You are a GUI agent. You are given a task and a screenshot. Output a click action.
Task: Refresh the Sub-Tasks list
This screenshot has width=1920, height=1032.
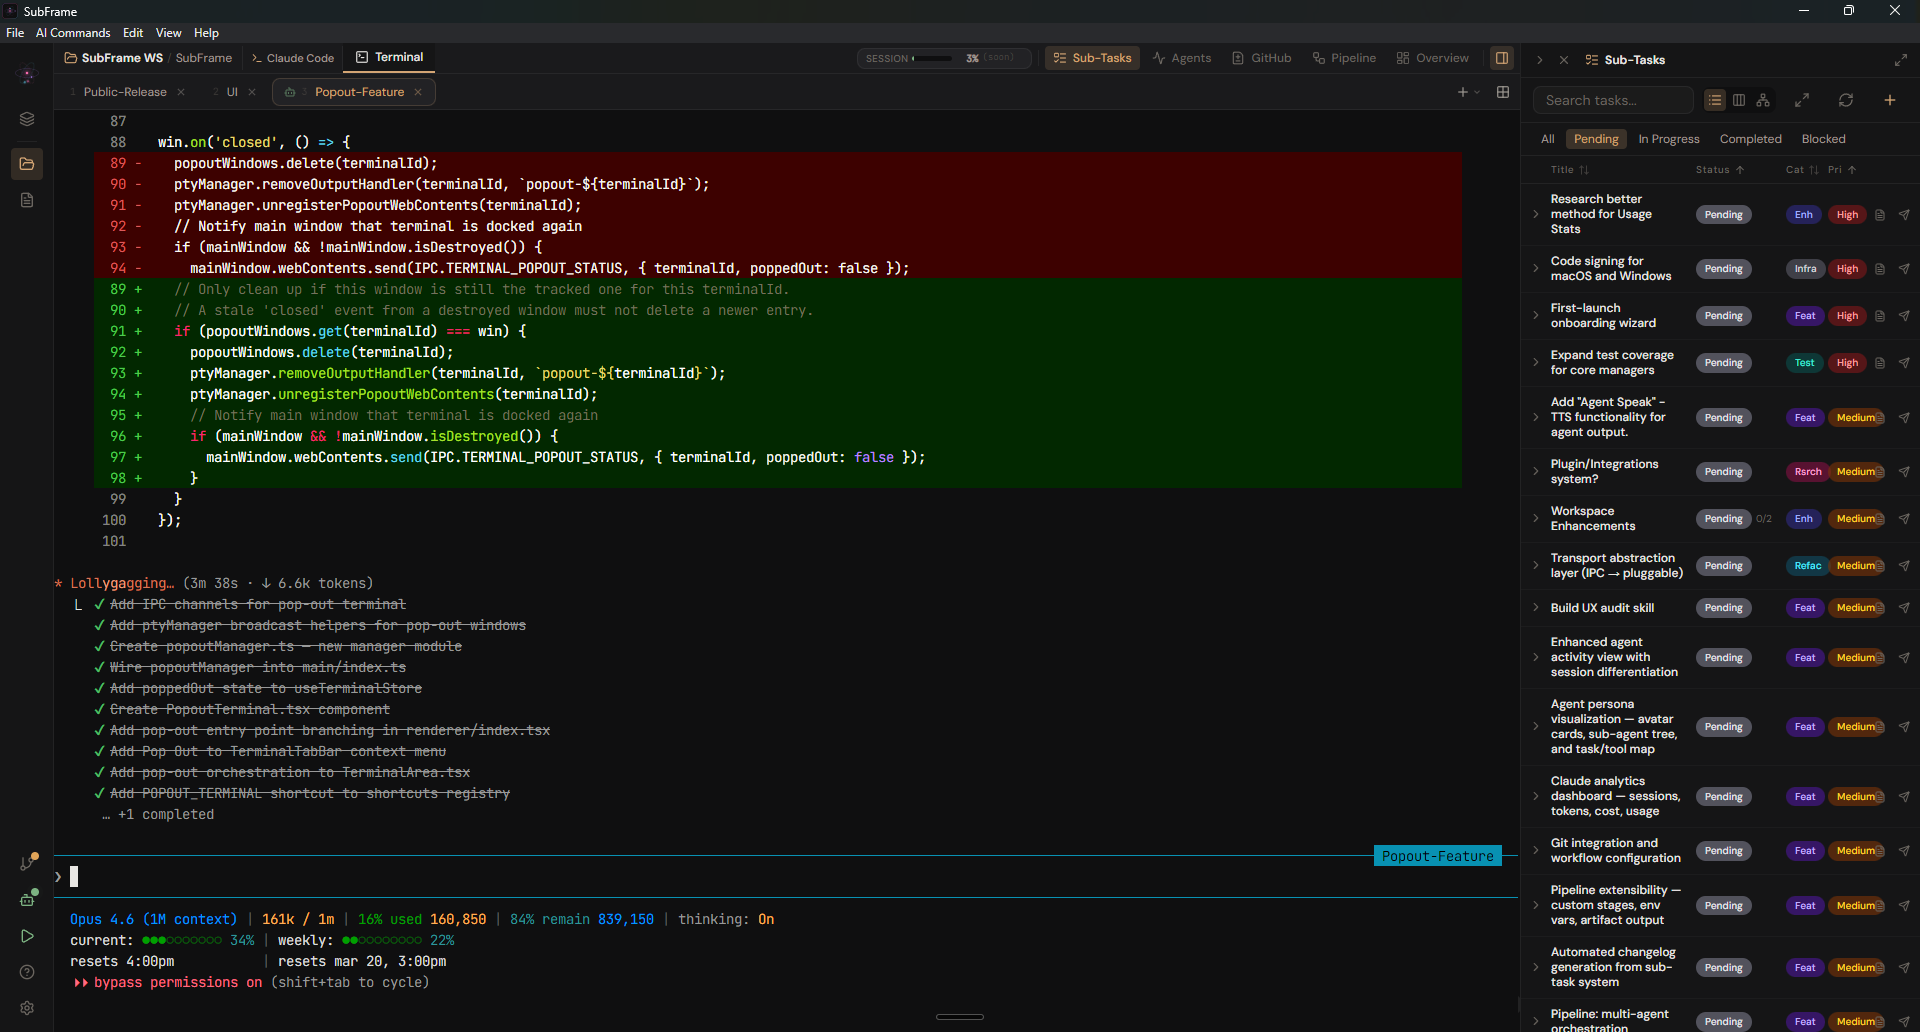[x=1846, y=100]
